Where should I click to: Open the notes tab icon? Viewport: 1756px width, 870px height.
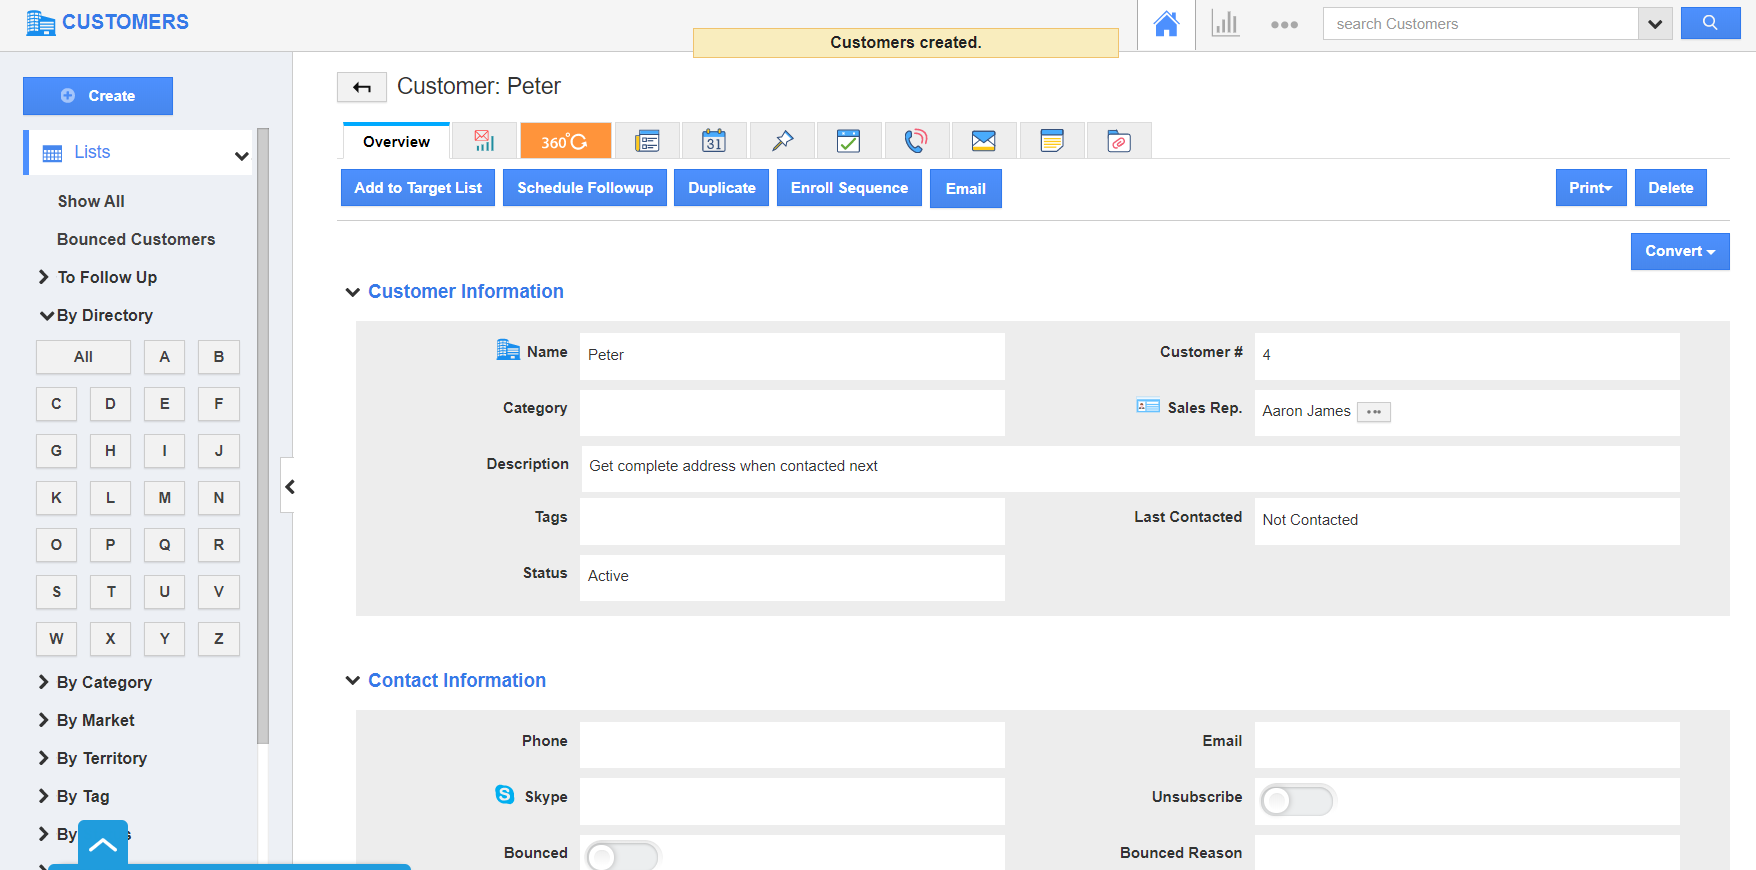coord(1051,141)
